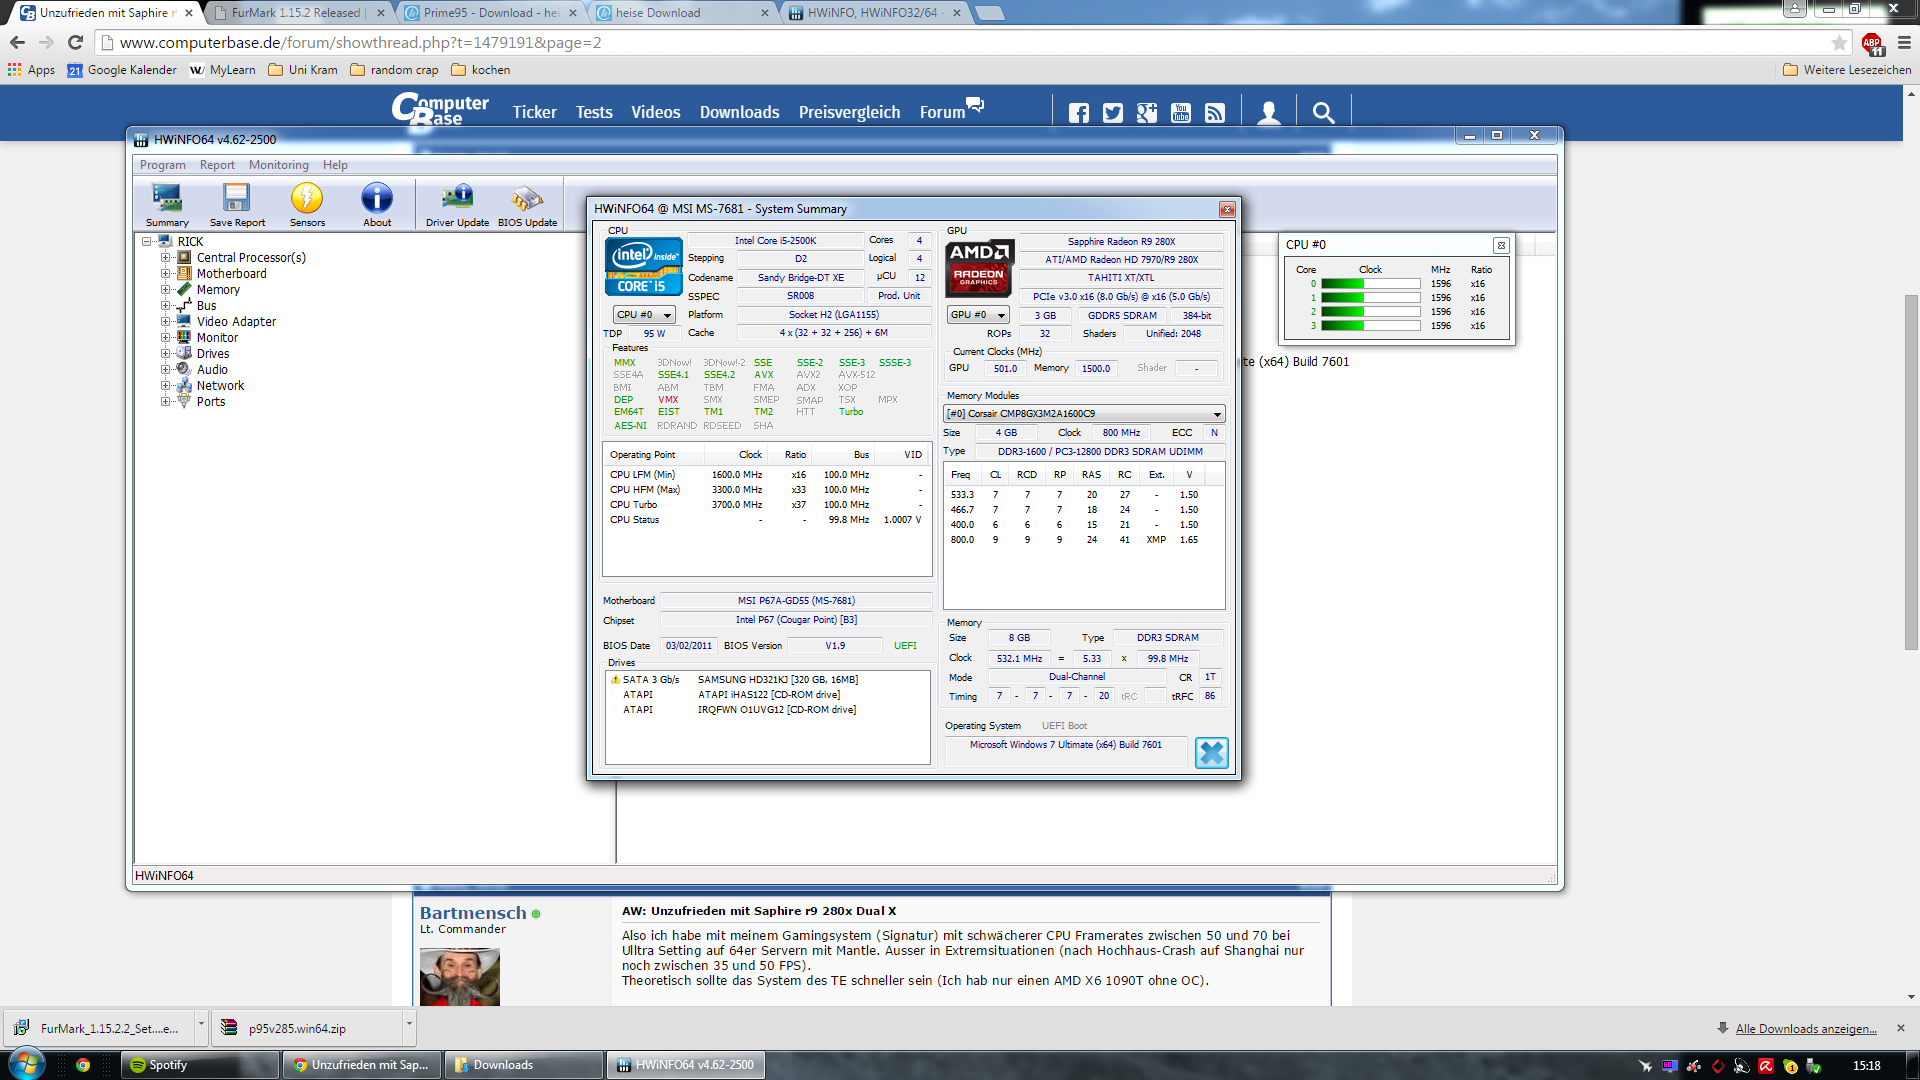Open the ComputerBase YouTube icon
1920x1080 pixels.
(x=1181, y=113)
